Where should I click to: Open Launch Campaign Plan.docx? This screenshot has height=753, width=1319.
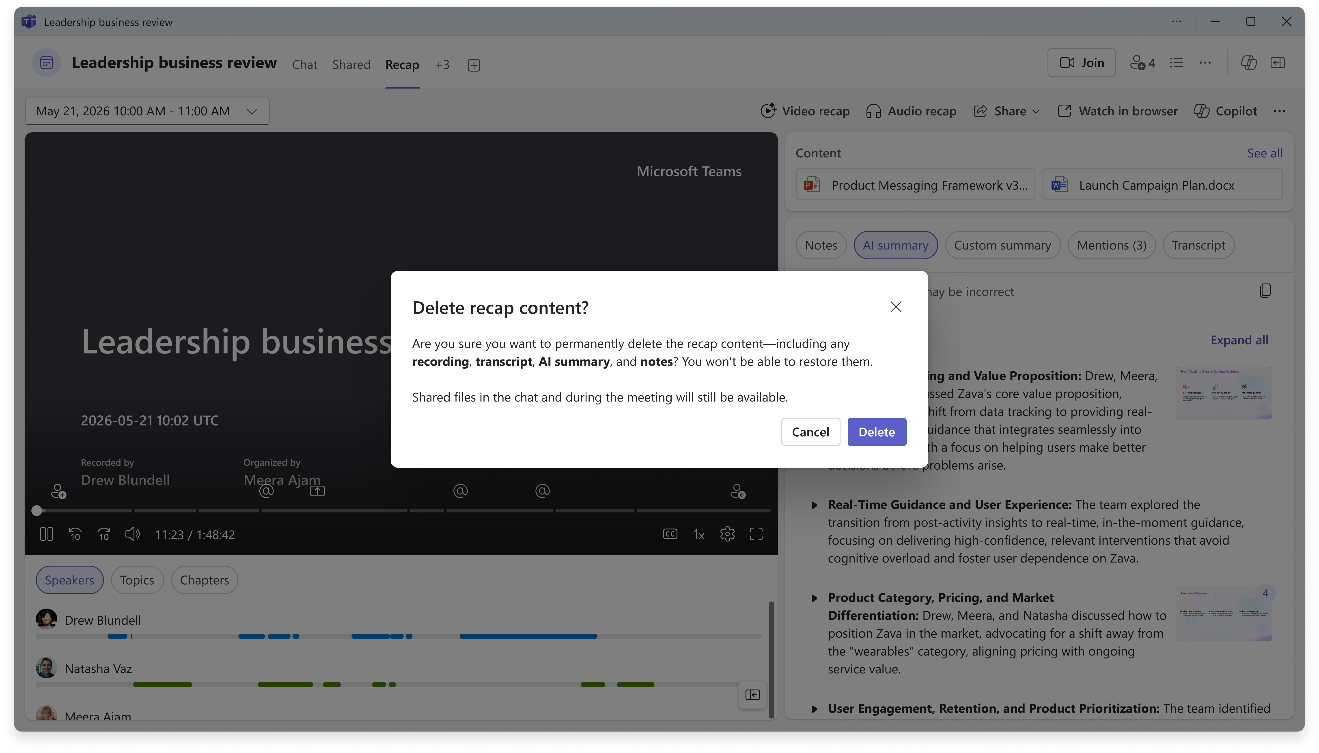click(1162, 185)
